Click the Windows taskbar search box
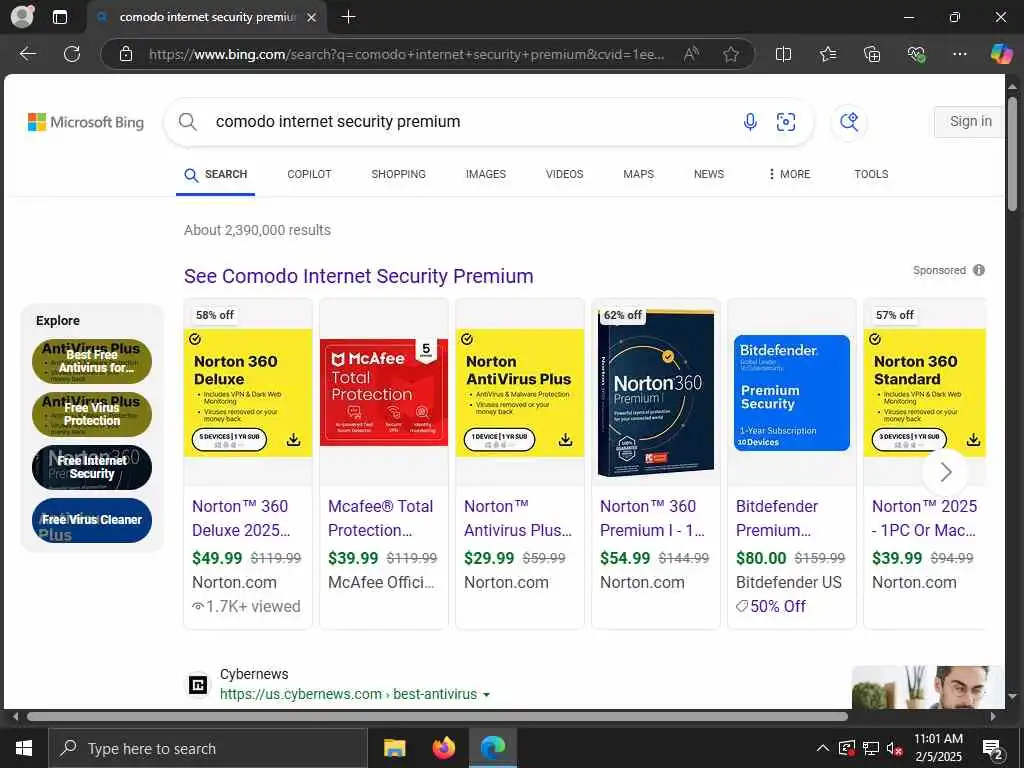This screenshot has width=1024, height=768. click(x=208, y=748)
